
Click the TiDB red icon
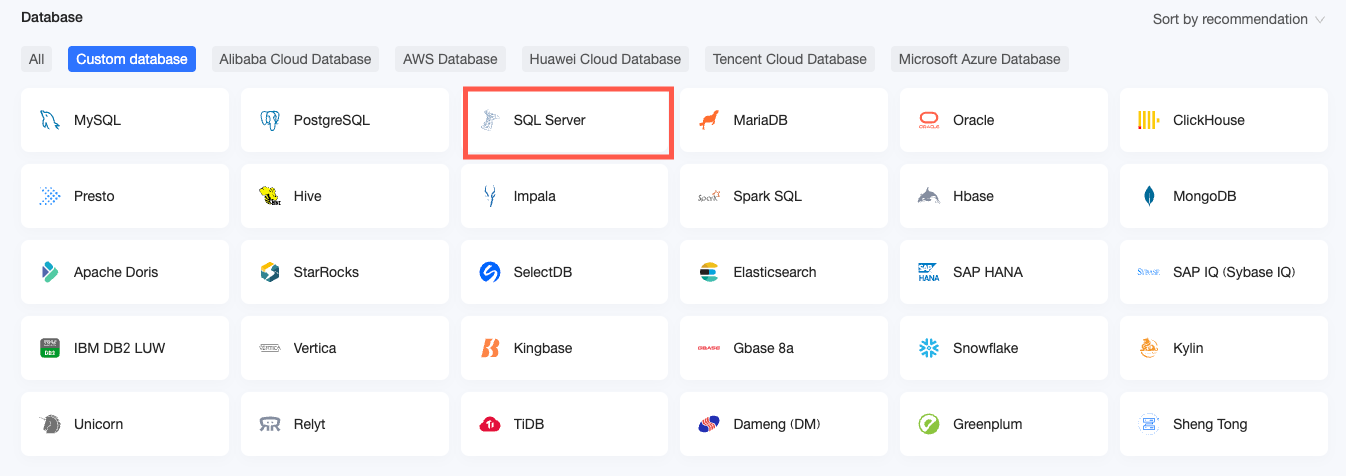489,424
